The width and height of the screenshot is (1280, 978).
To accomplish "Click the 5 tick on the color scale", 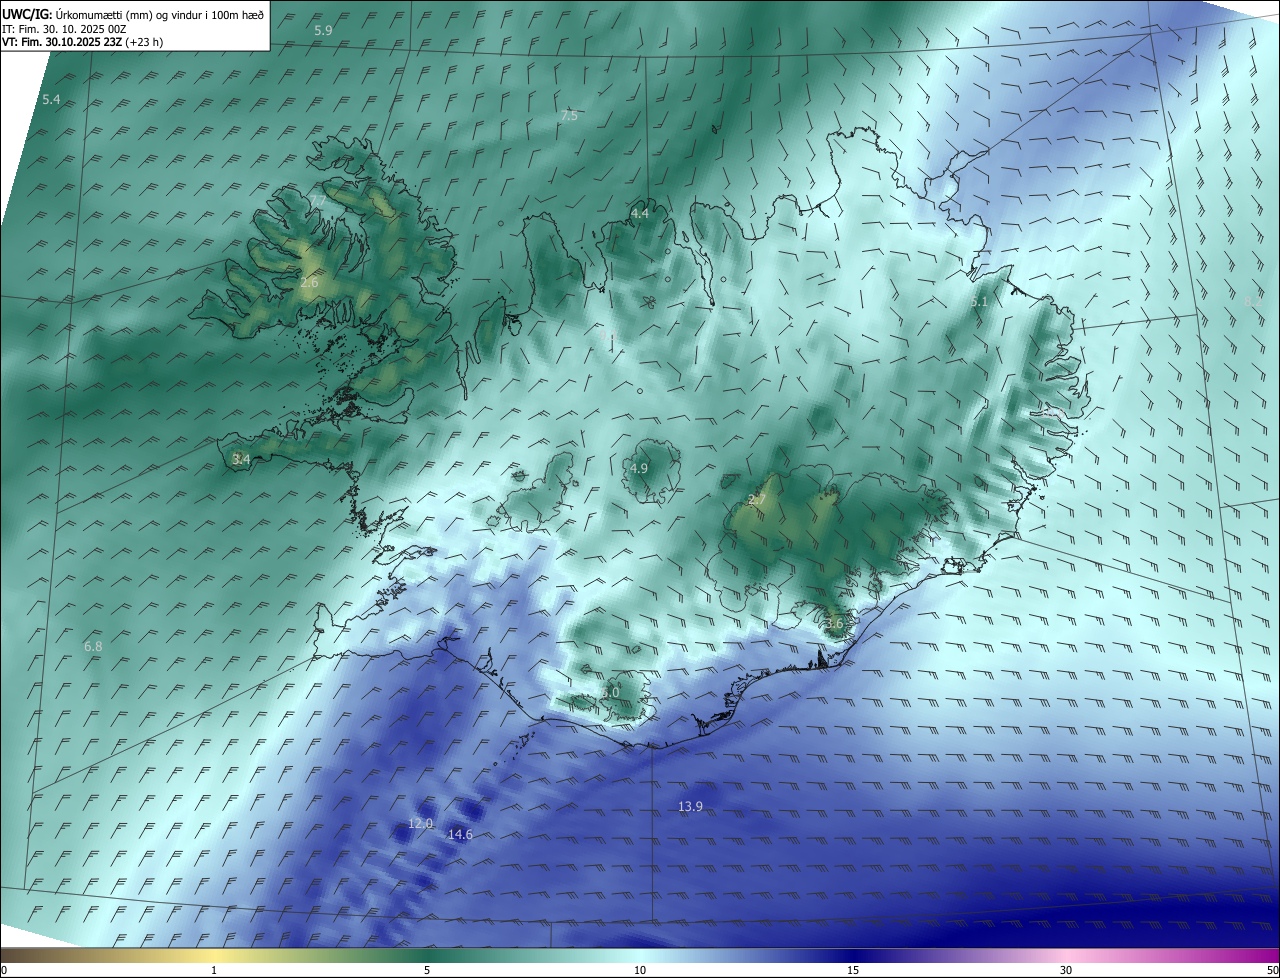I will 427,970.
